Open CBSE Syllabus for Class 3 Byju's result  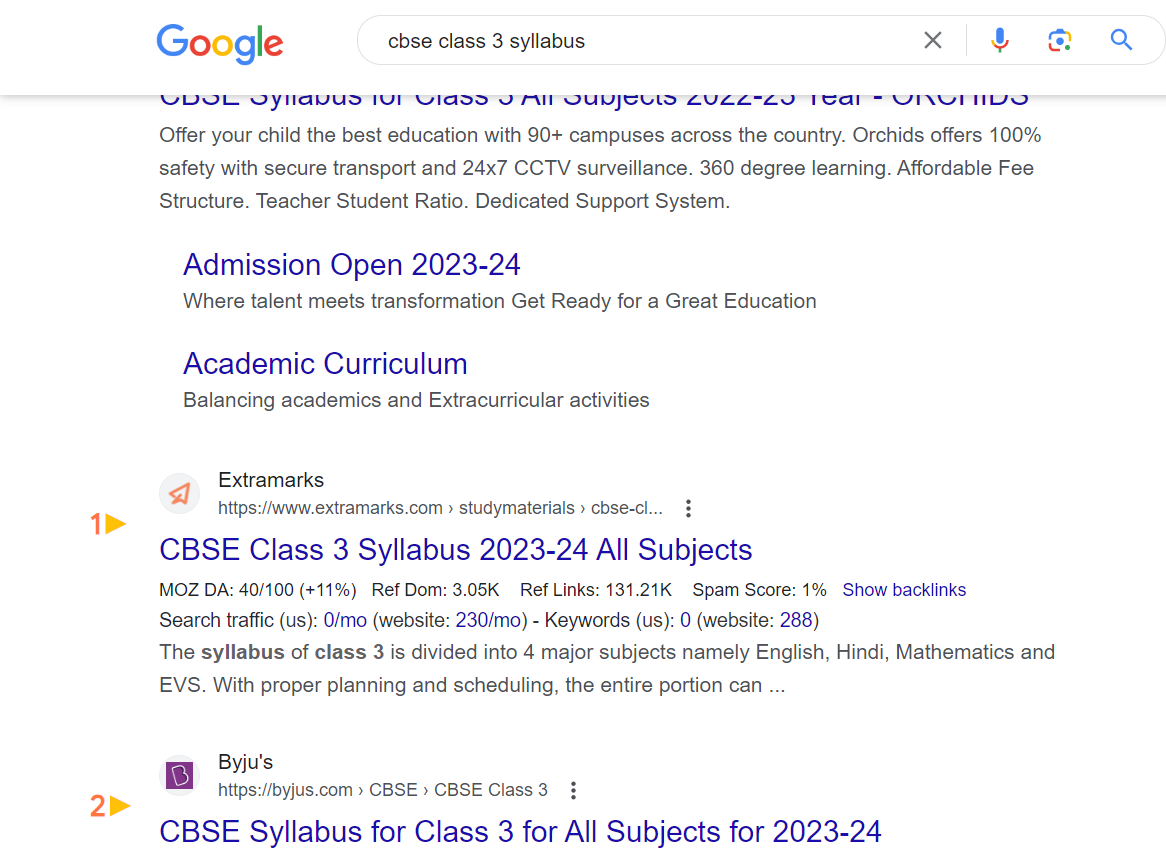pos(521,831)
